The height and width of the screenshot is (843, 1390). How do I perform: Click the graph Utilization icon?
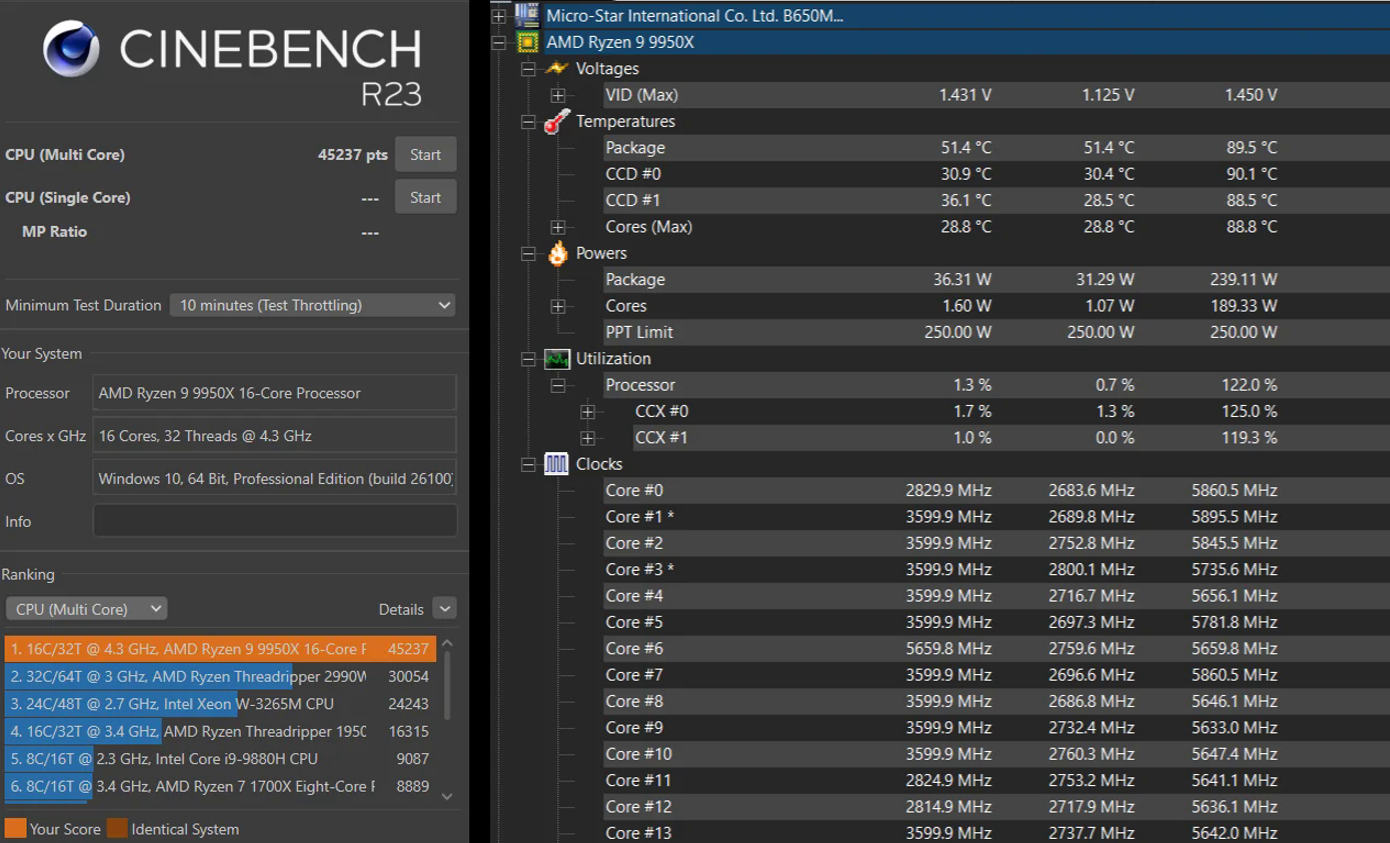point(557,359)
